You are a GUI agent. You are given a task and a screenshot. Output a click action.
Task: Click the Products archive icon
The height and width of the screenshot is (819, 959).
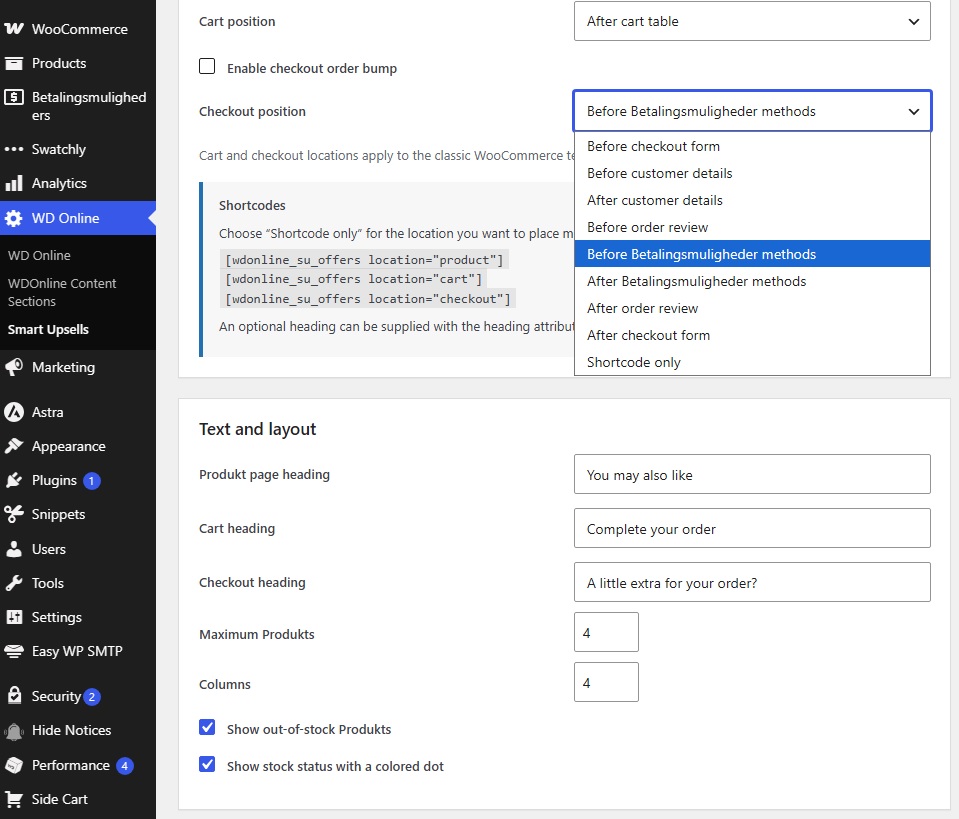13,63
